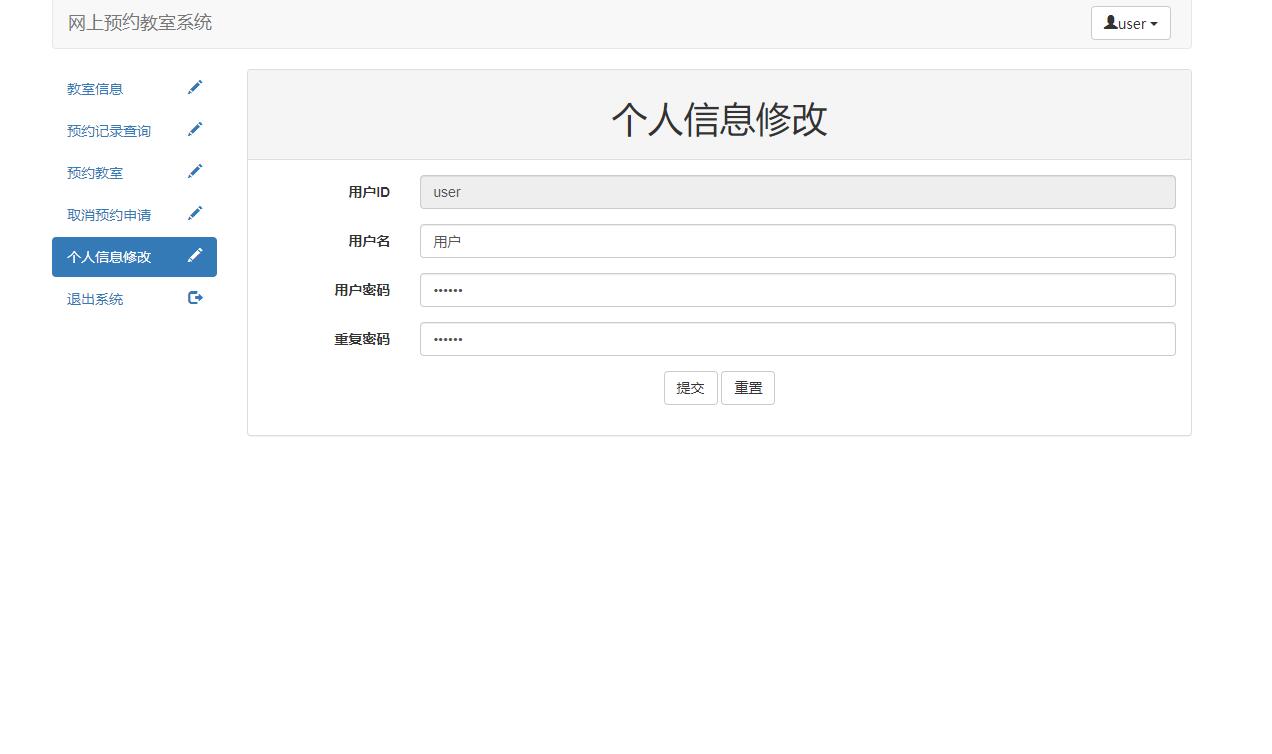Screen dimensions: 1272x754
Task: Click the pencil icon beside 教室信息
Action: pyautogui.click(x=195, y=87)
